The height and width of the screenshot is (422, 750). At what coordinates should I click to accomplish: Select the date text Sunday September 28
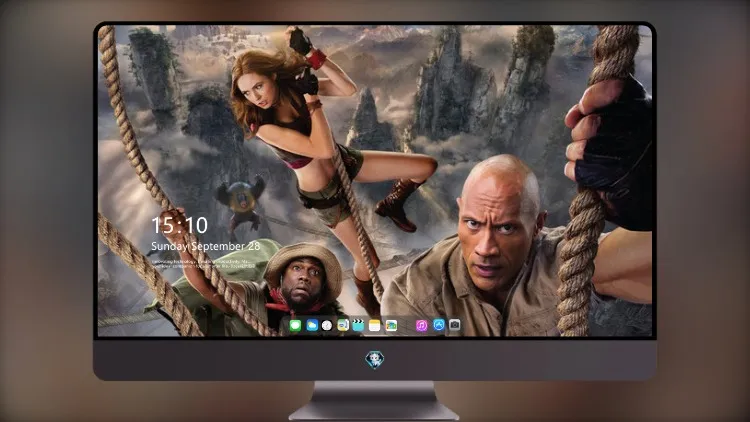(206, 246)
